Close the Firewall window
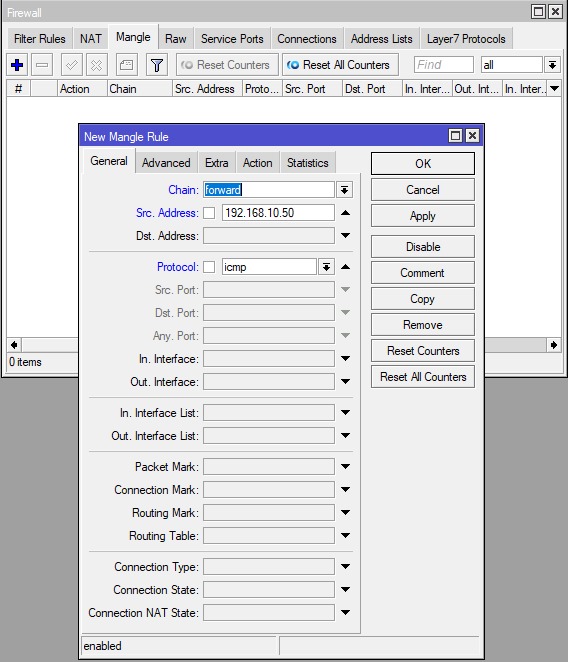Viewport: 568px width, 662px height. pos(555,11)
